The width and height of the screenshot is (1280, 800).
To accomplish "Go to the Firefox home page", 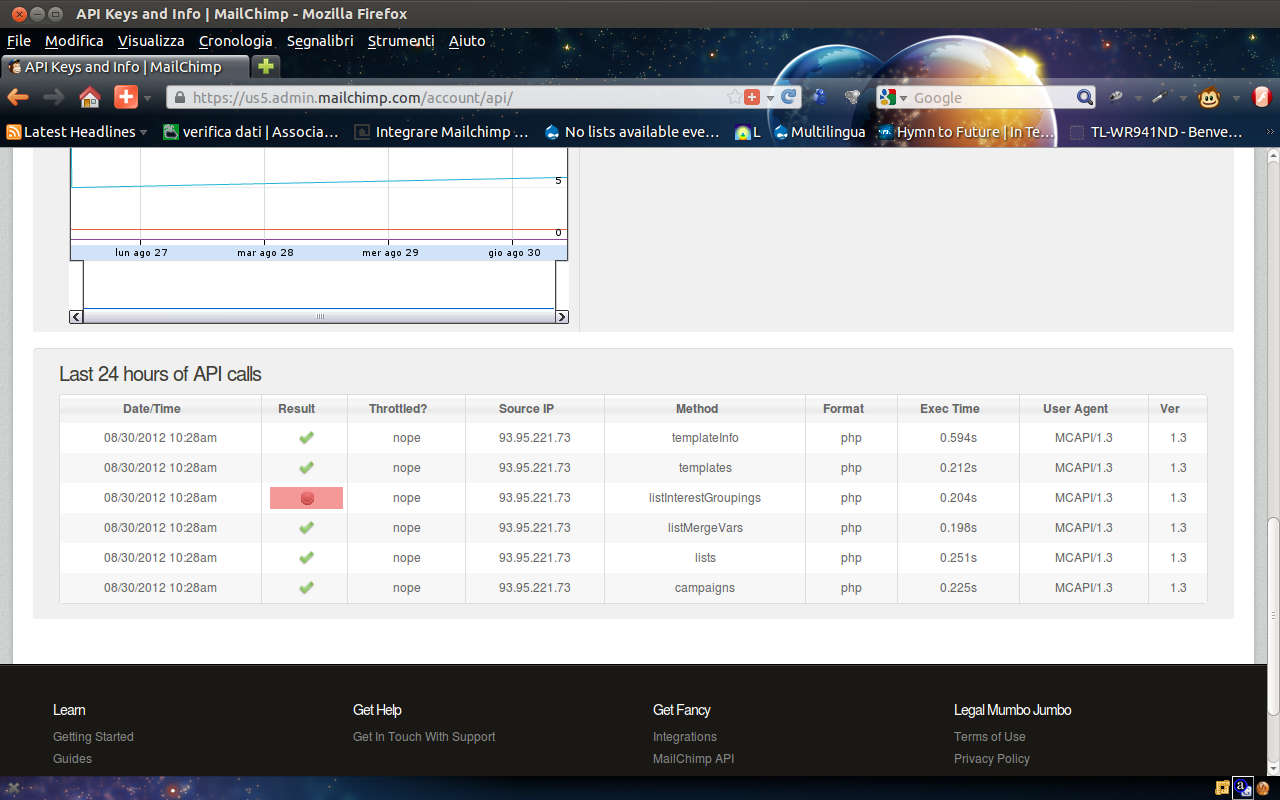I will coord(88,98).
